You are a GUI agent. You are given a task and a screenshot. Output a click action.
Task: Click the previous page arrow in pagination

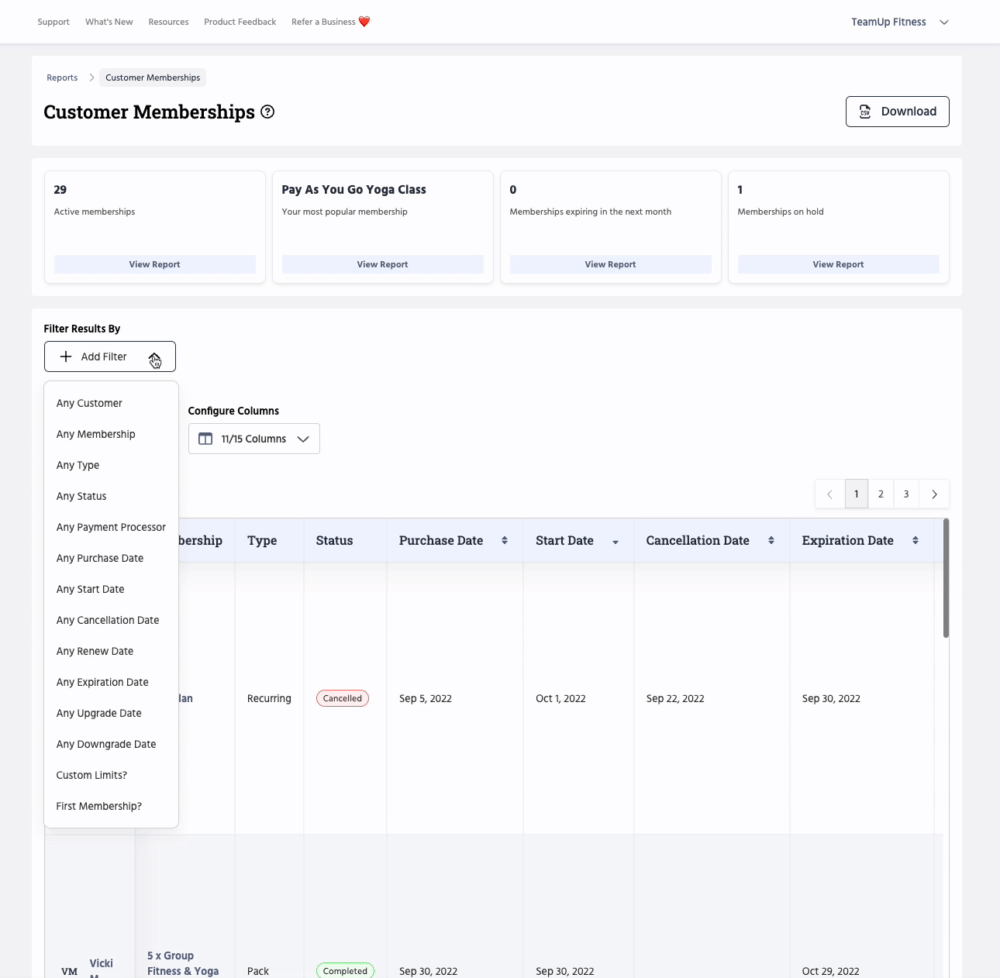point(829,494)
